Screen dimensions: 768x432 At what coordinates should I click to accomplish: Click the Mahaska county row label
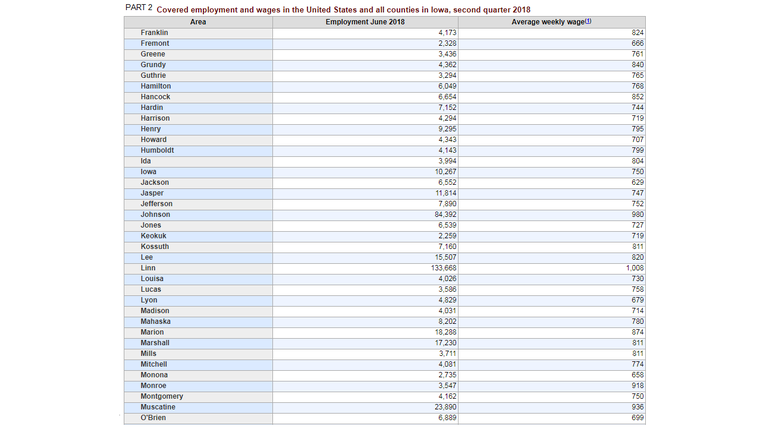coord(155,322)
